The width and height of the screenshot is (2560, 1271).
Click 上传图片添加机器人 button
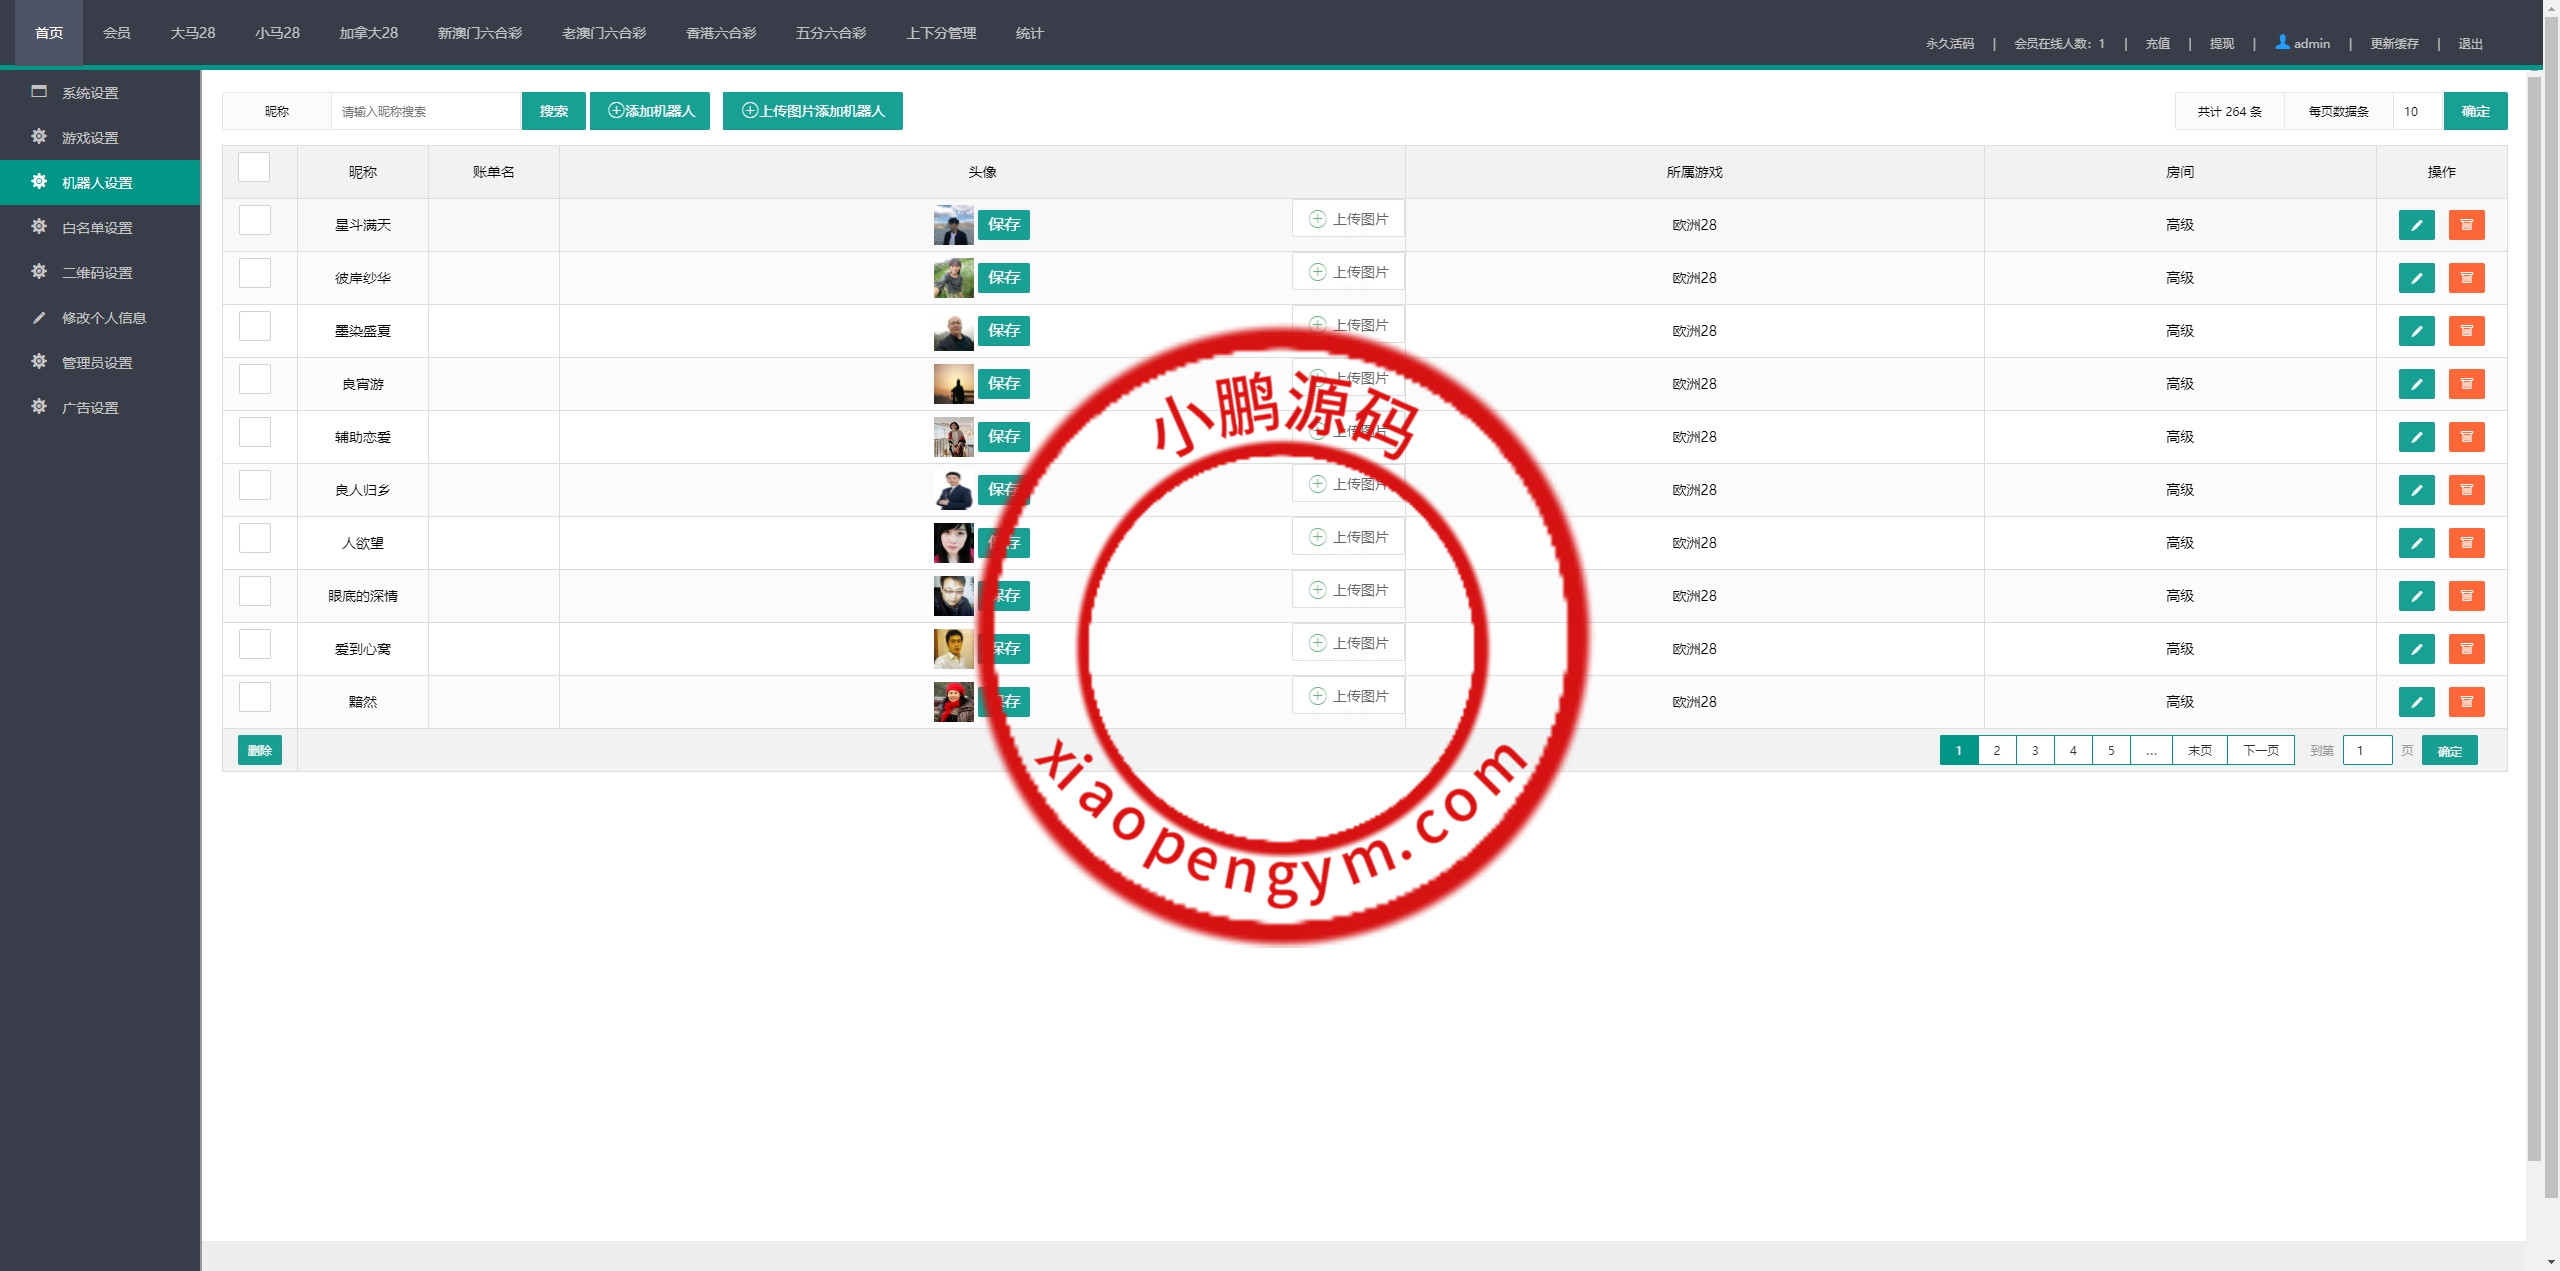(812, 111)
